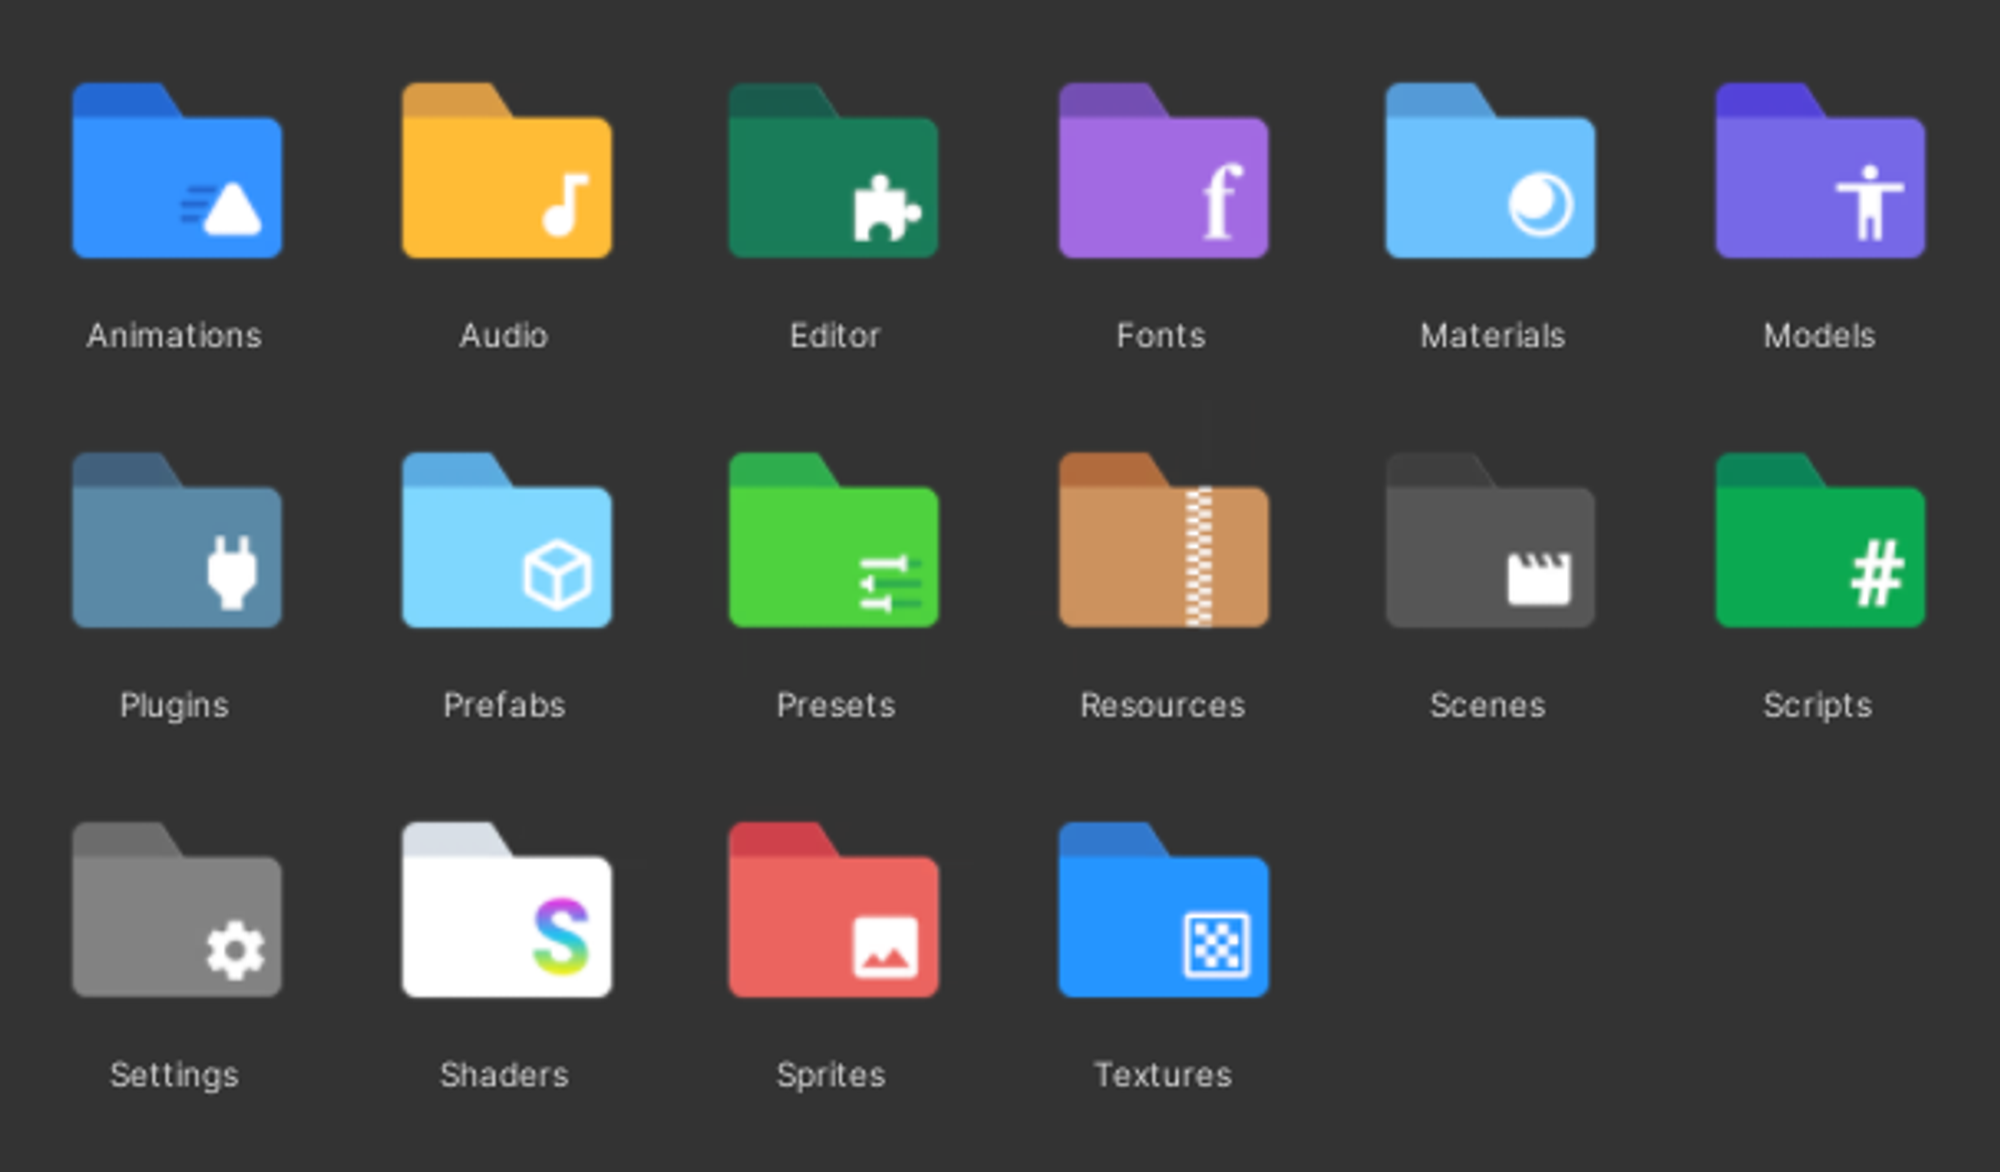Screen dimensions: 2000x1172
Task: Click the white Shaders folder
Action: tap(506, 912)
